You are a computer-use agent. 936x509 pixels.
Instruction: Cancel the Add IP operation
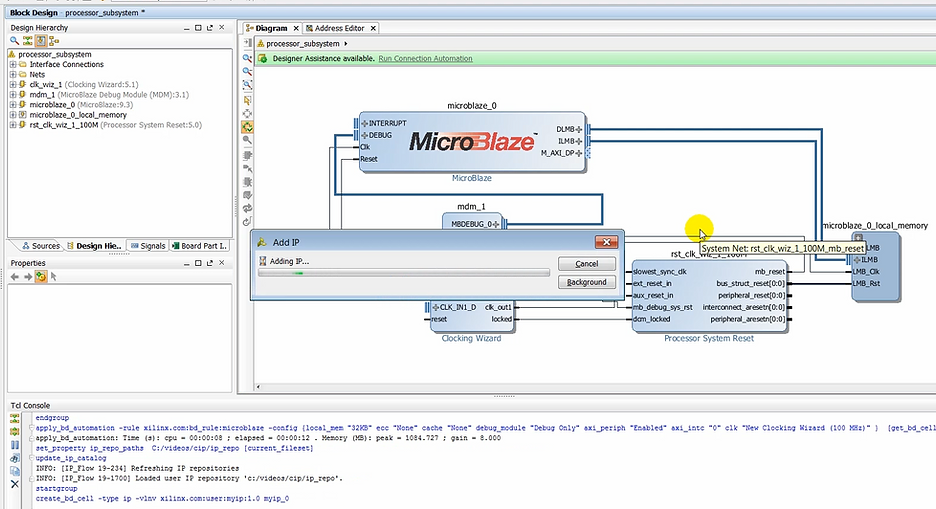pos(586,264)
